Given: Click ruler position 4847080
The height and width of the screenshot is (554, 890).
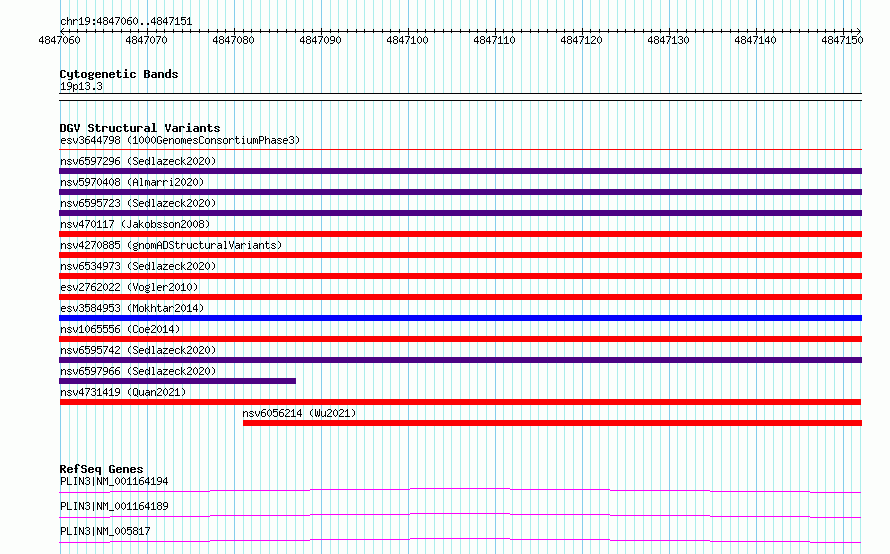Looking at the screenshot, I should point(233,40).
